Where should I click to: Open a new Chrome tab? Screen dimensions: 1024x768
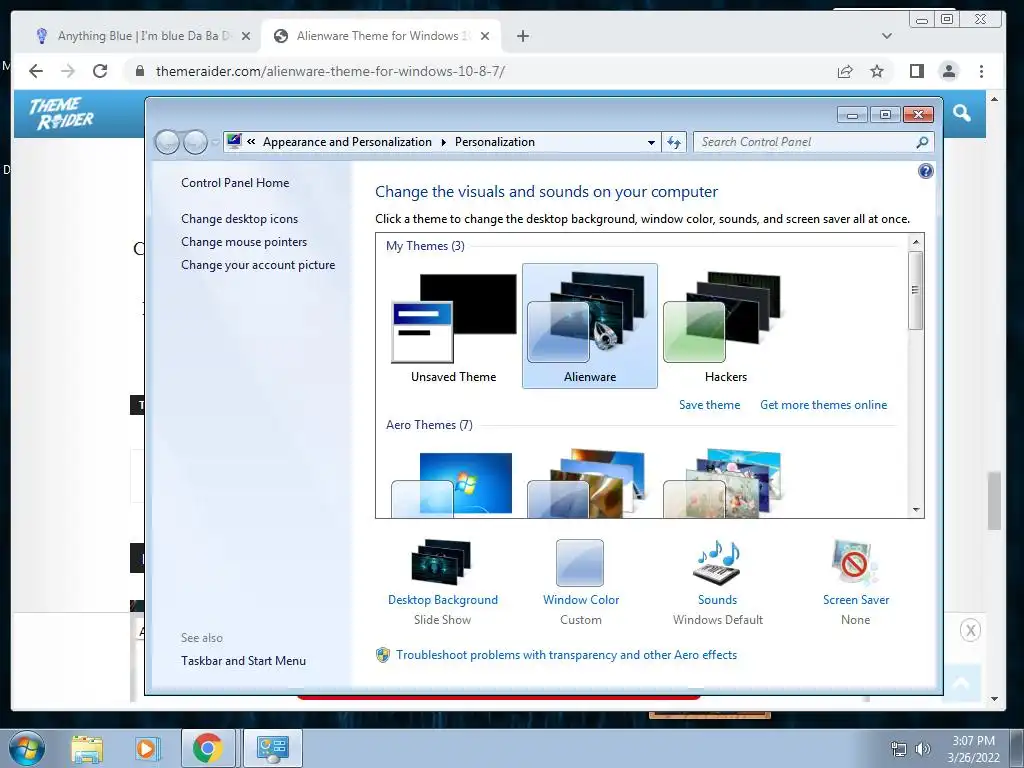tap(523, 36)
